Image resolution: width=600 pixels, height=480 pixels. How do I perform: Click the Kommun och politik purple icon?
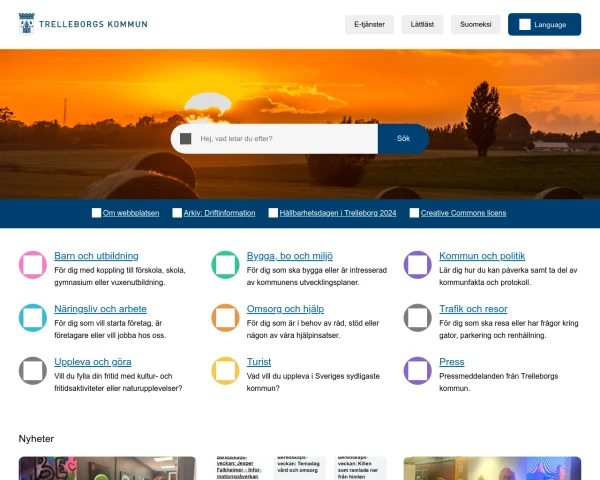(x=418, y=265)
